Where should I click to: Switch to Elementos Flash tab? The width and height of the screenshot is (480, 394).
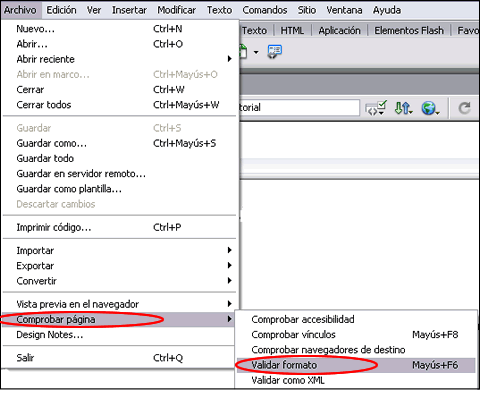coord(409,31)
